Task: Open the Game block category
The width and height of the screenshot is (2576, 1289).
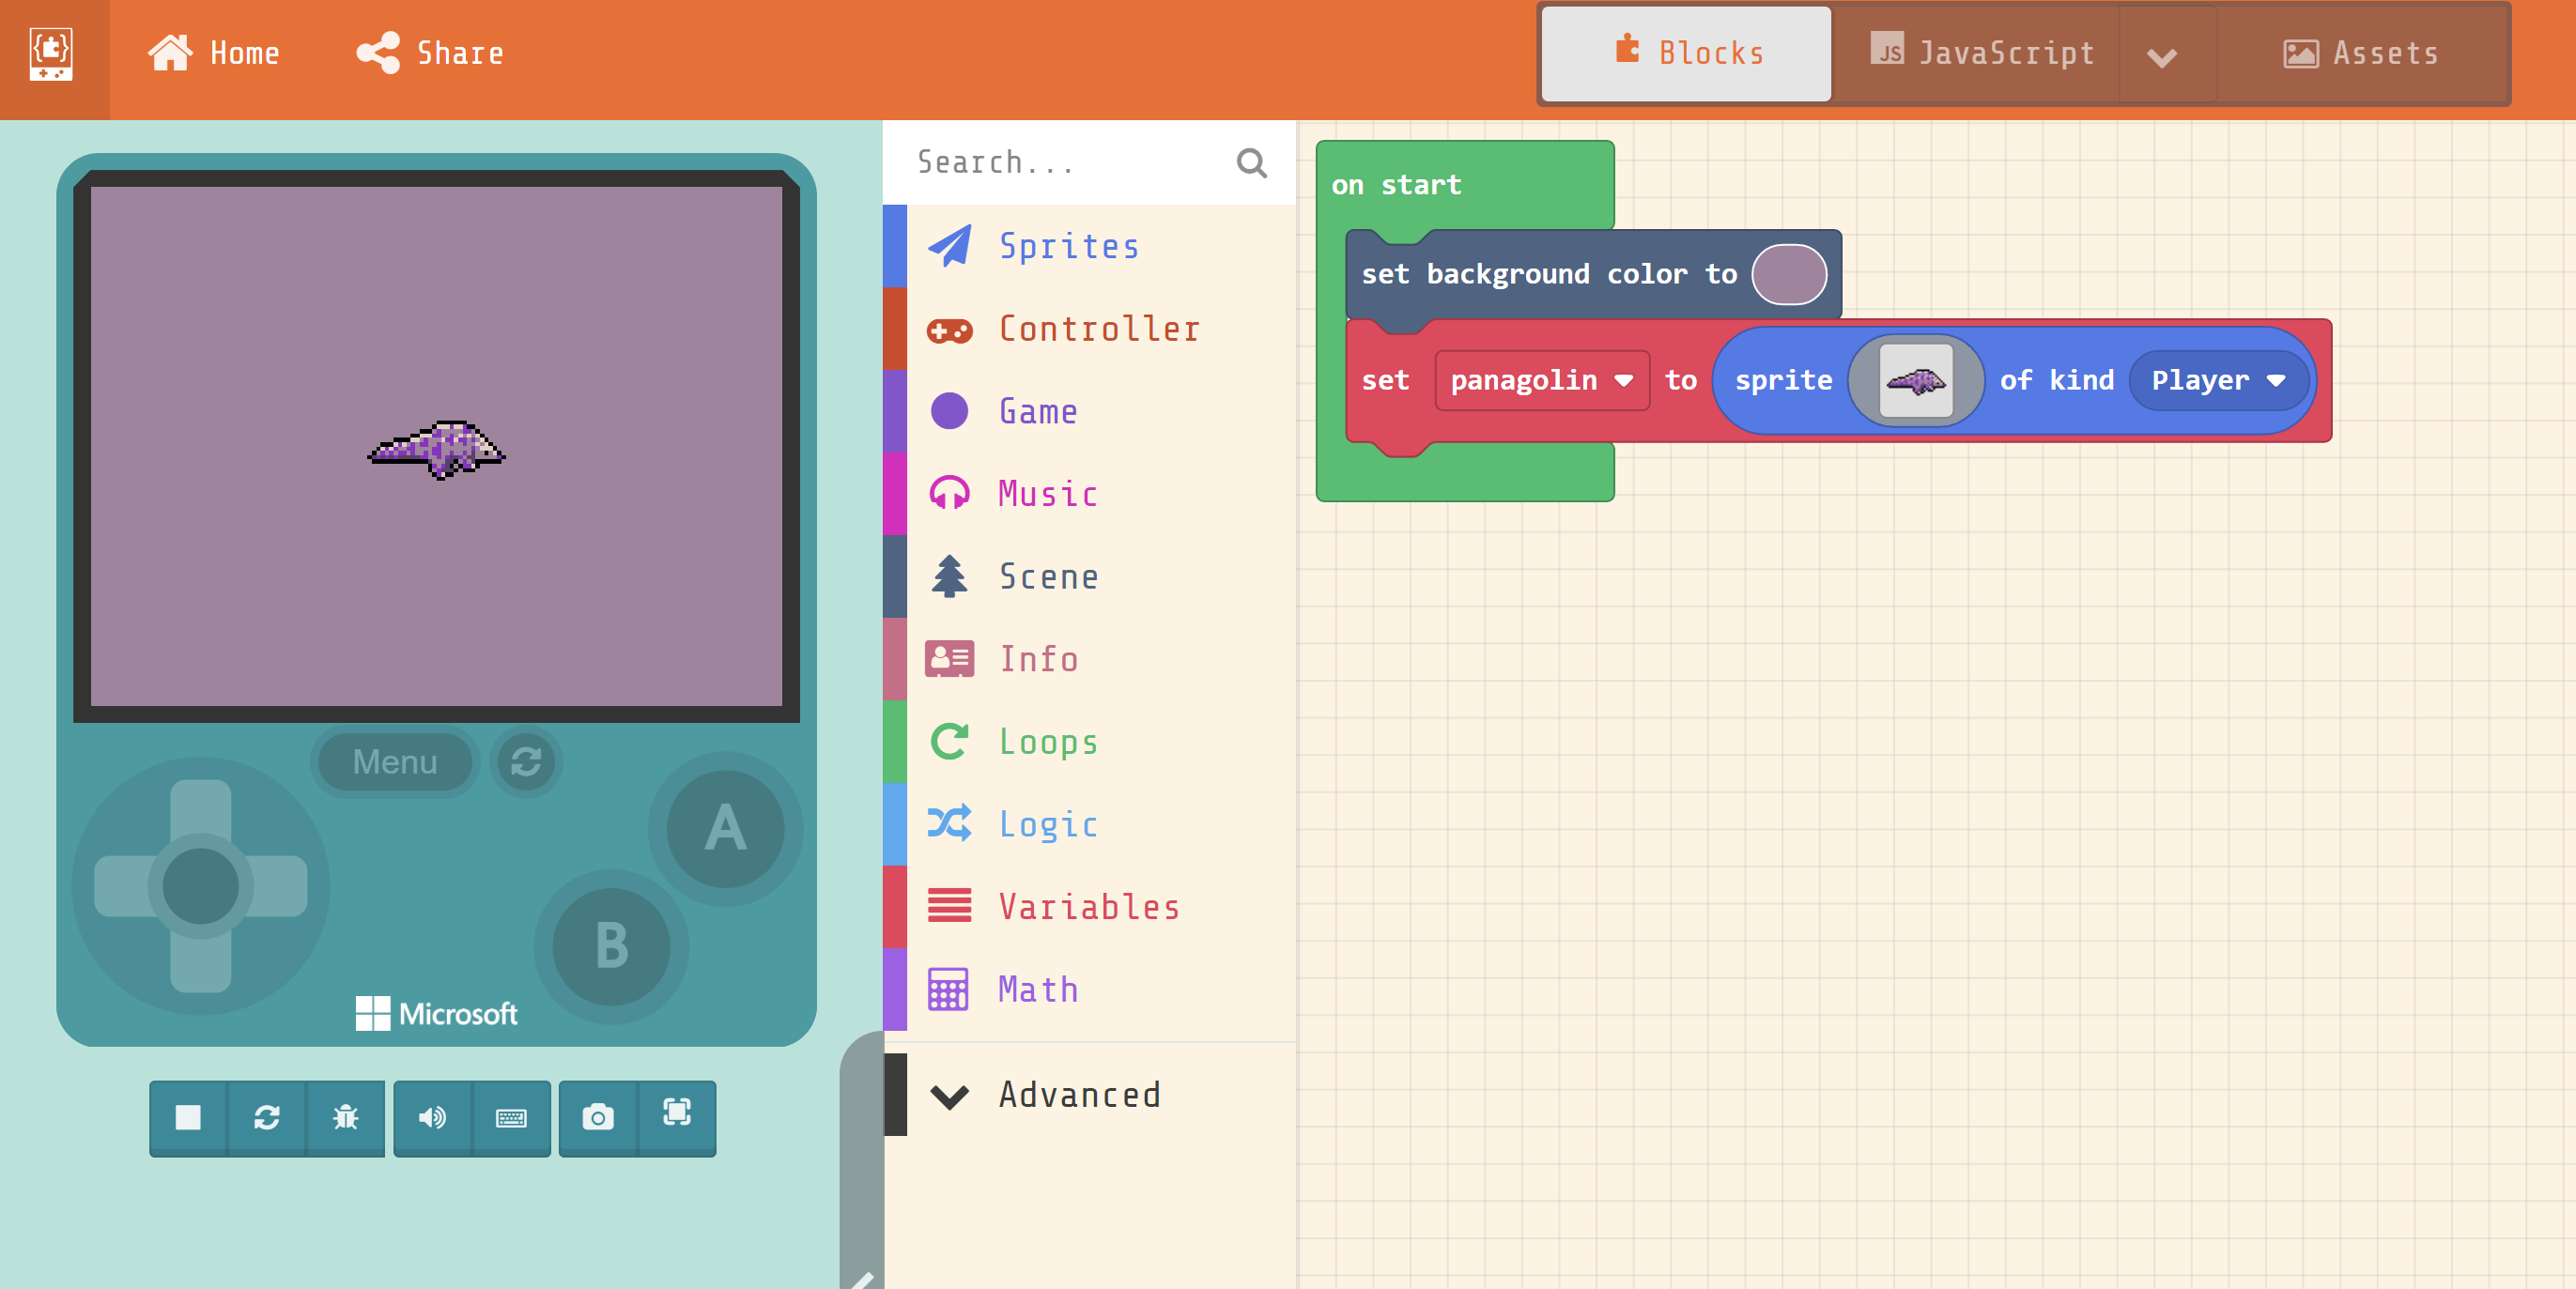Action: point(1090,411)
